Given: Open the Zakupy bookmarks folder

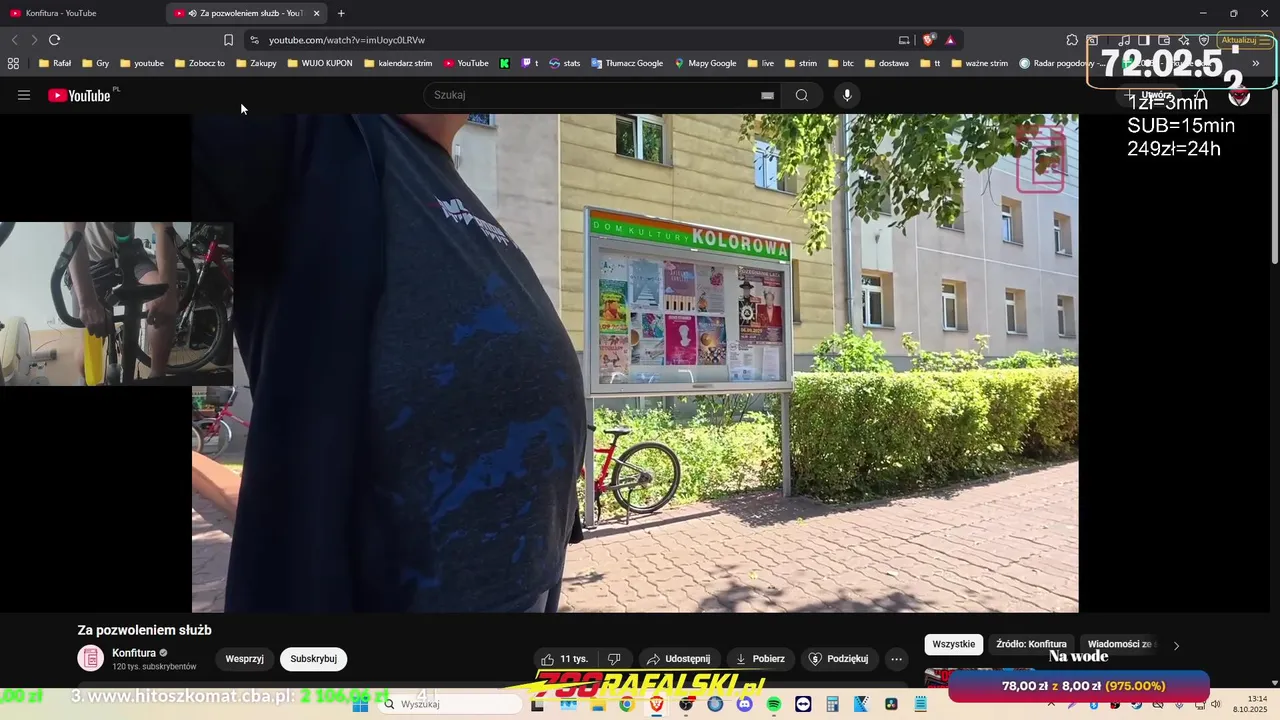Looking at the screenshot, I should (256, 63).
